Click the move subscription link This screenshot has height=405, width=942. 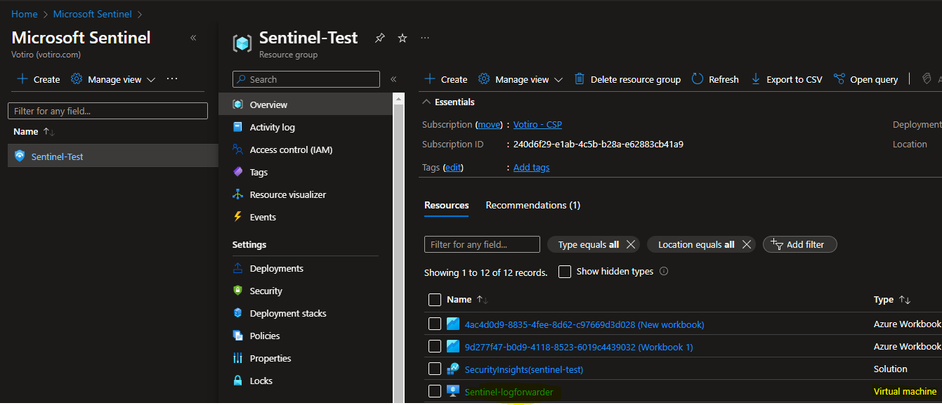point(489,124)
